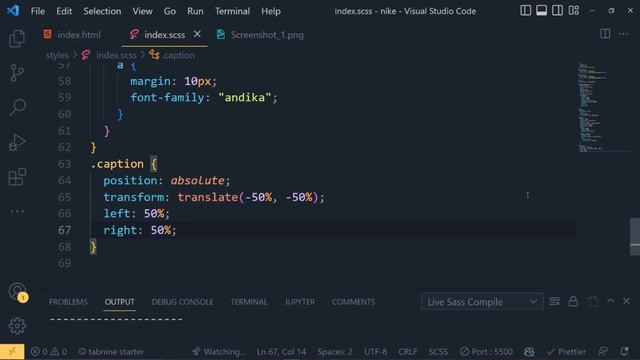Open the Accounts menu icon
This screenshot has height=360, width=640.
click(x=17, y=291)
